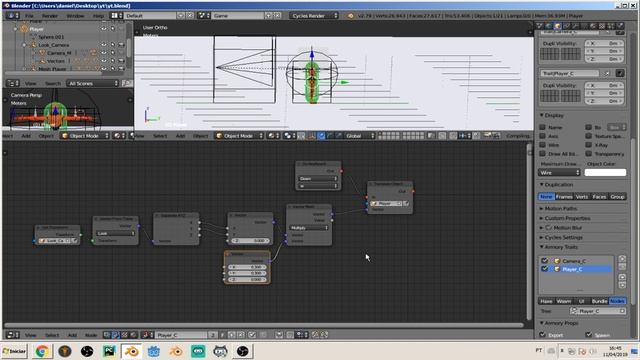Click the translate manipulator arrow icon
The width and height of the screenshot is (640, 360).
pyautogui.click(x=321, y=136)
